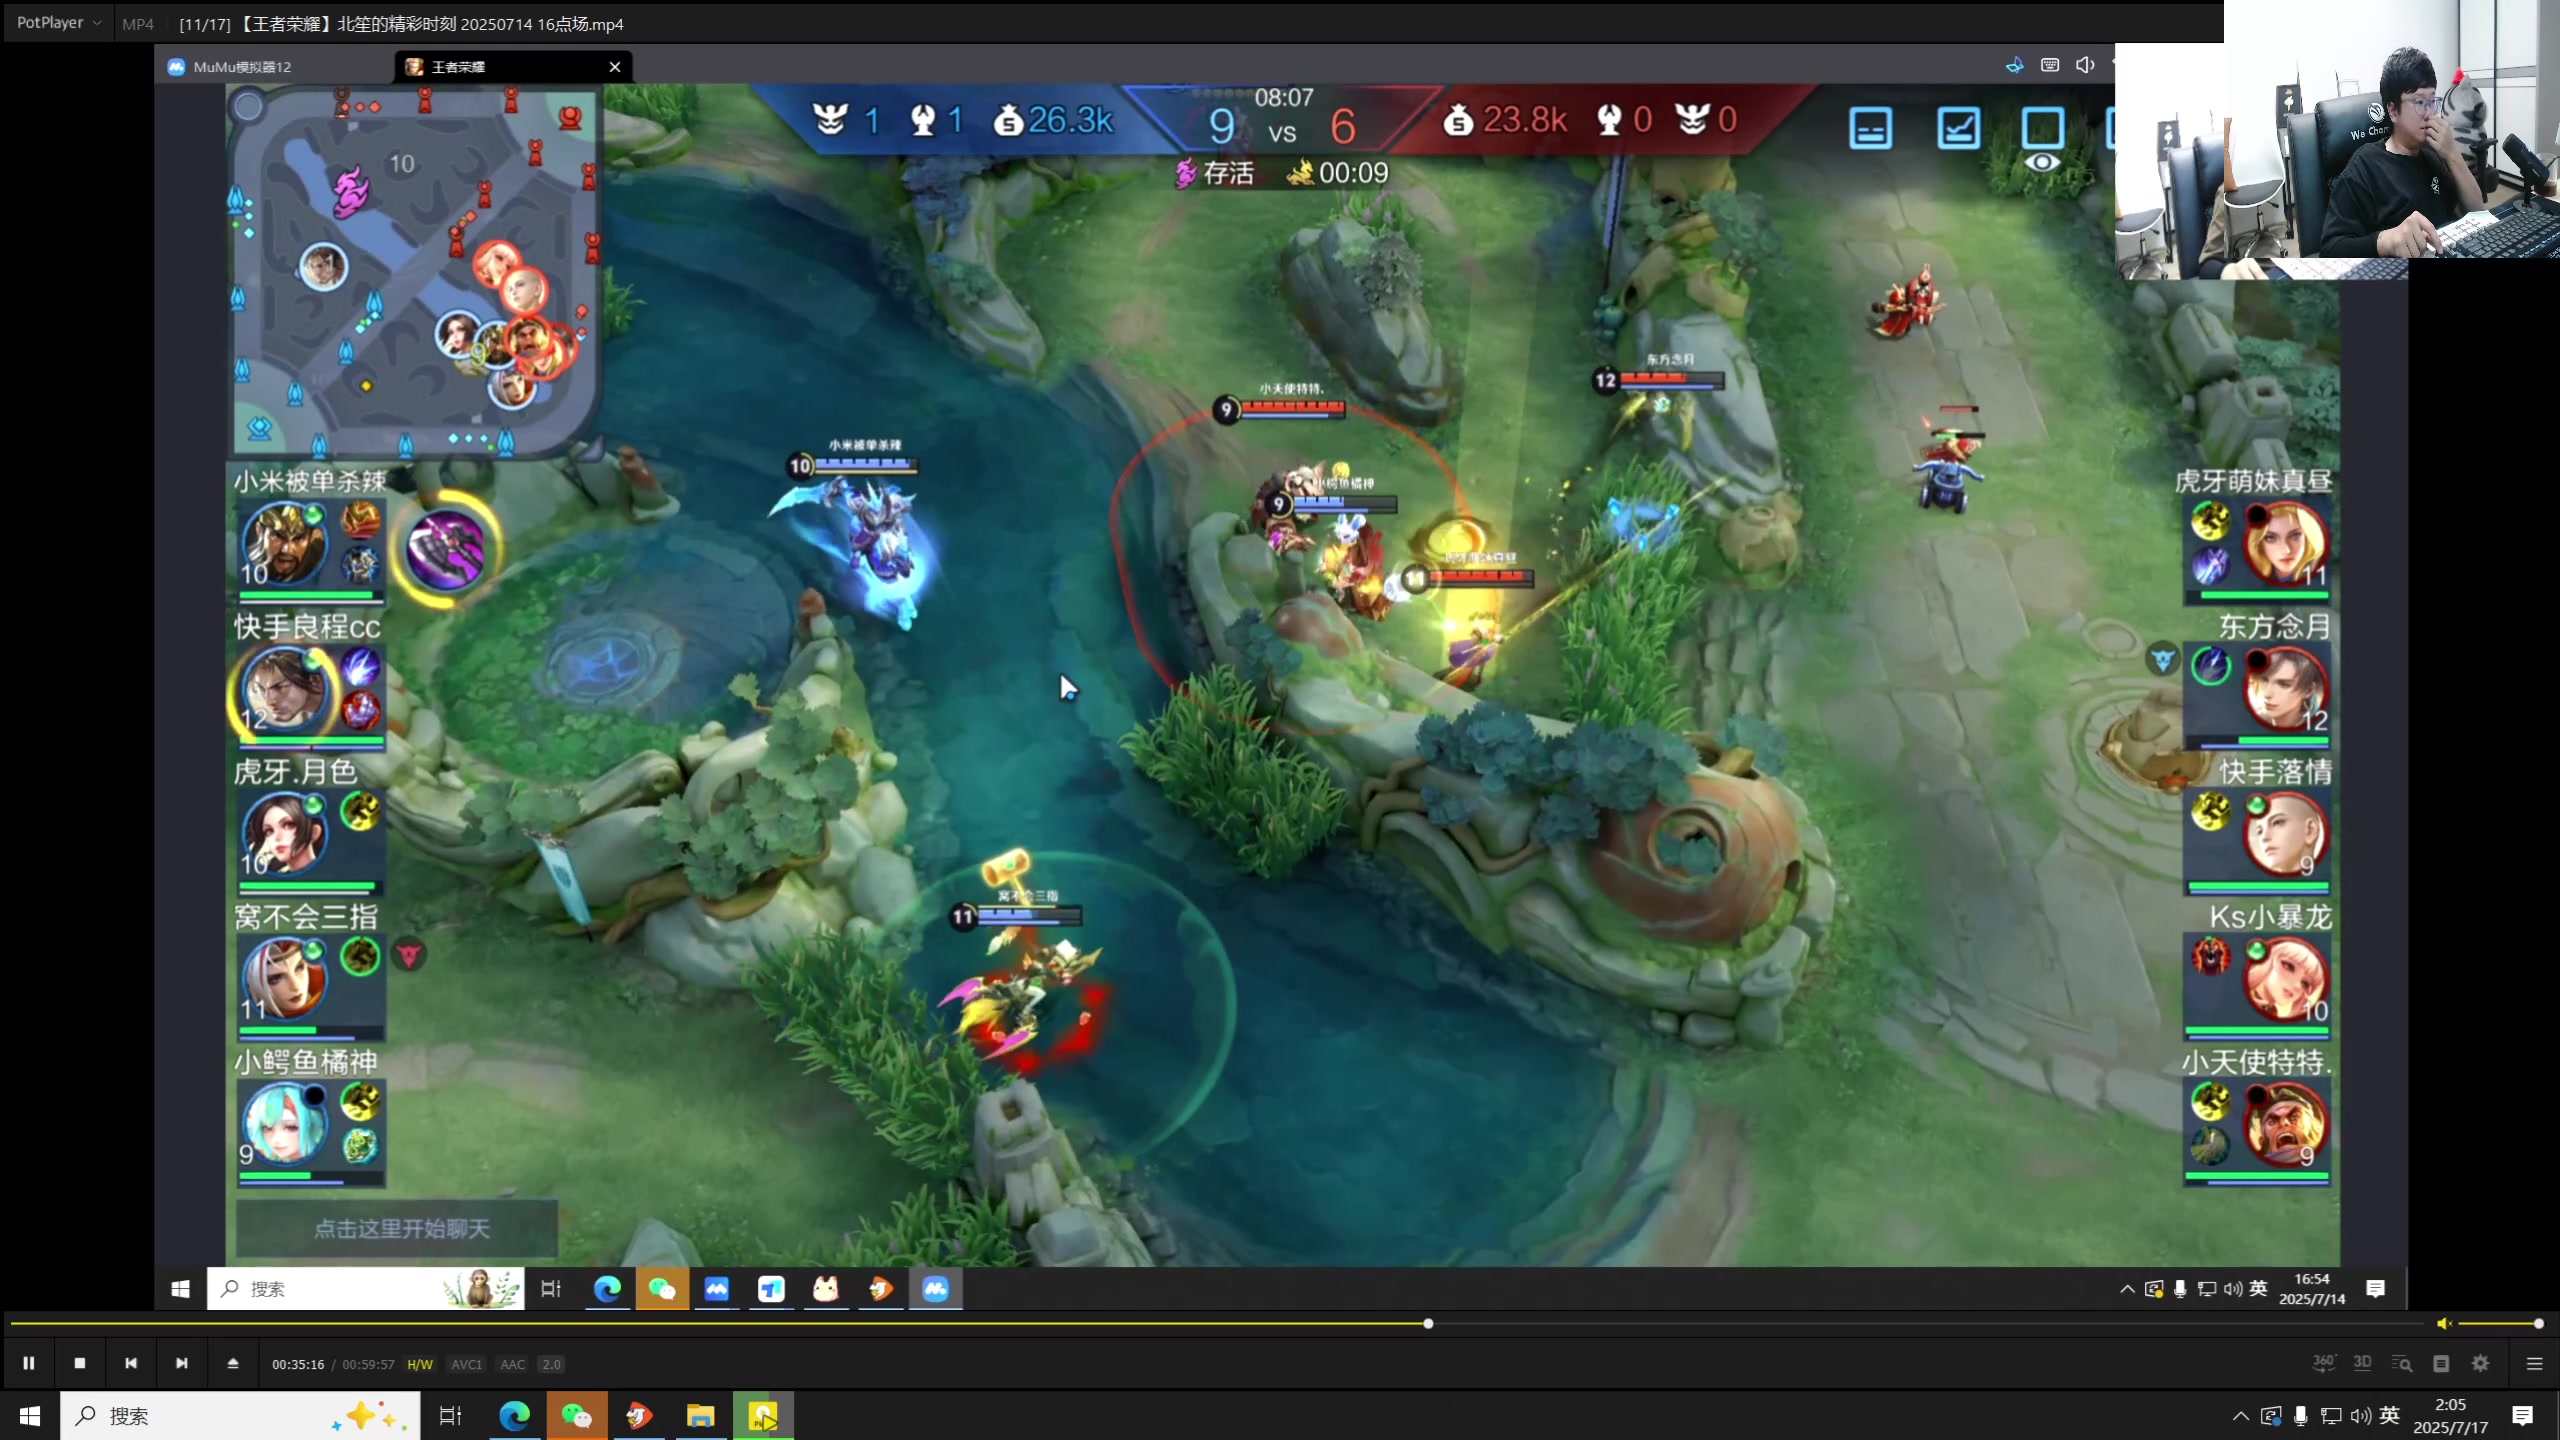The image size is (2560, 1440).
Task: Open the playlist search icon
Action: coord(2402,1363)
